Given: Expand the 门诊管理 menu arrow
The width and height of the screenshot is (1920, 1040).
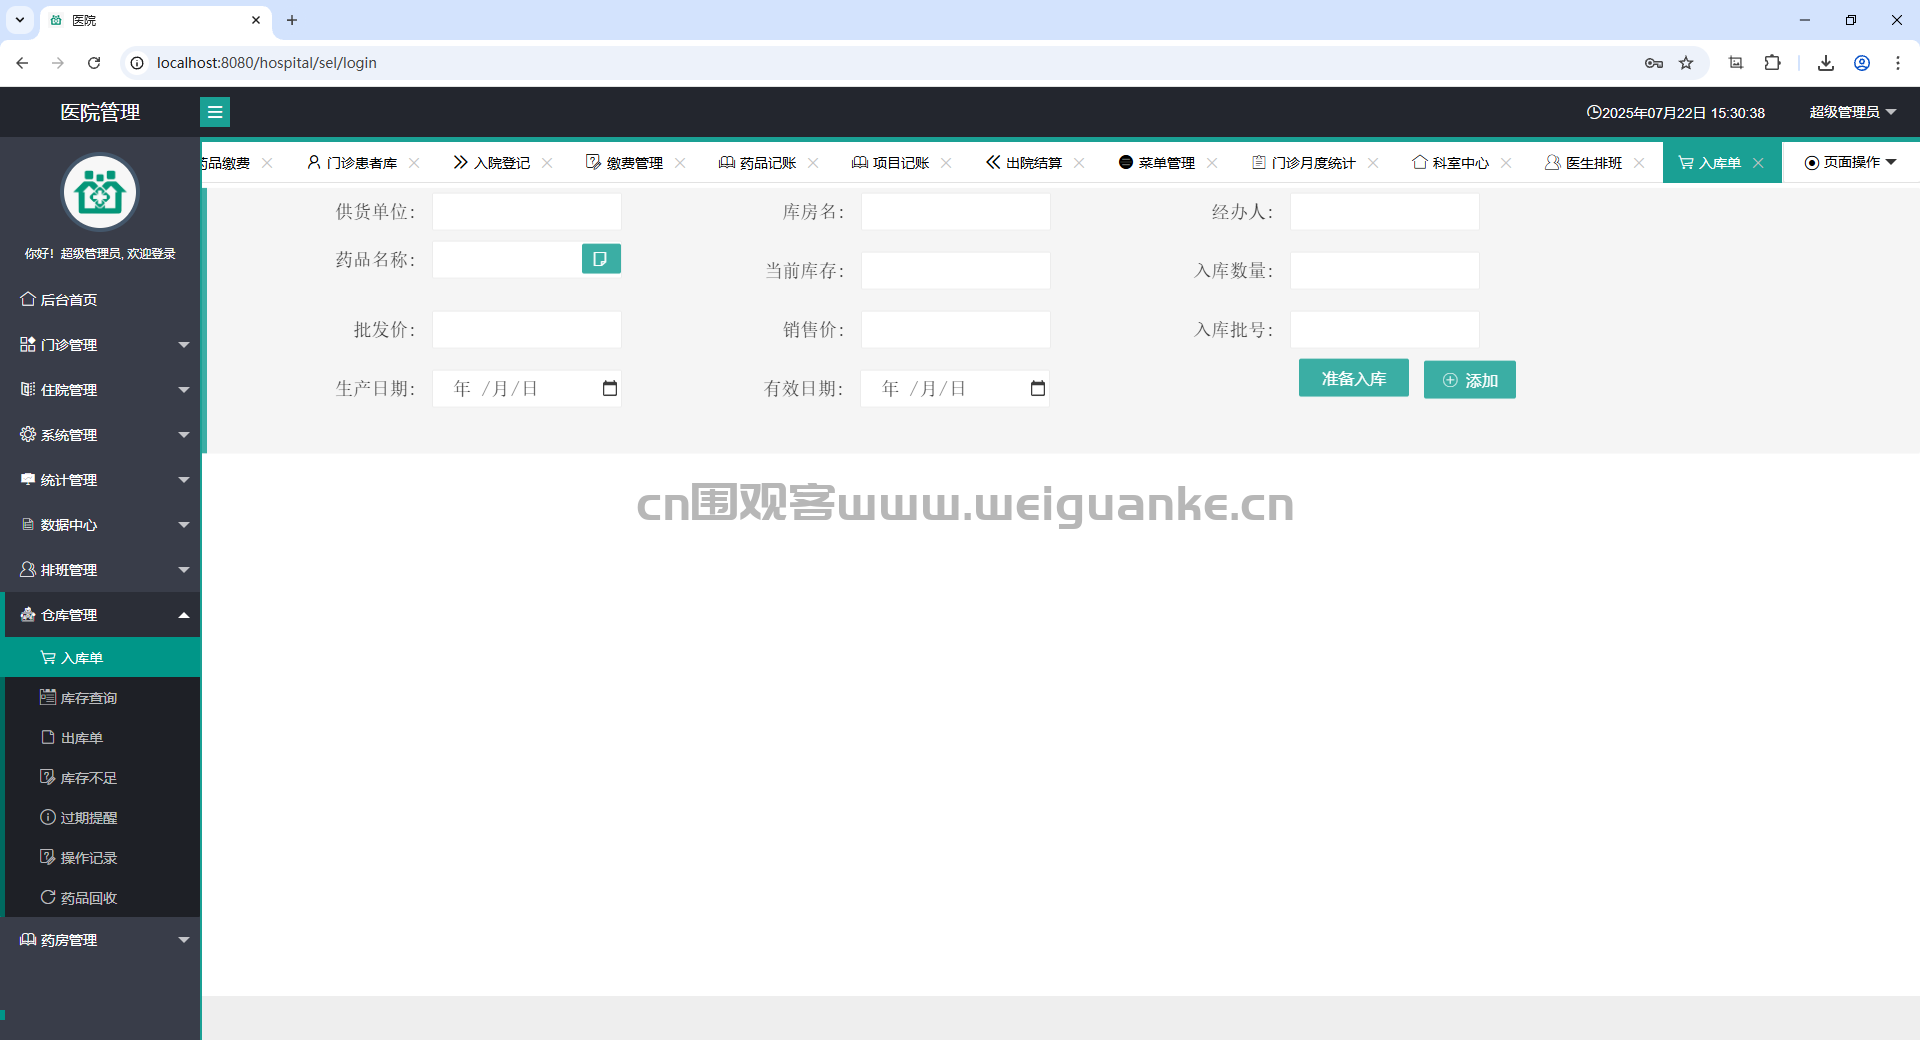Looking at the screenshot, I should (184, 345).
